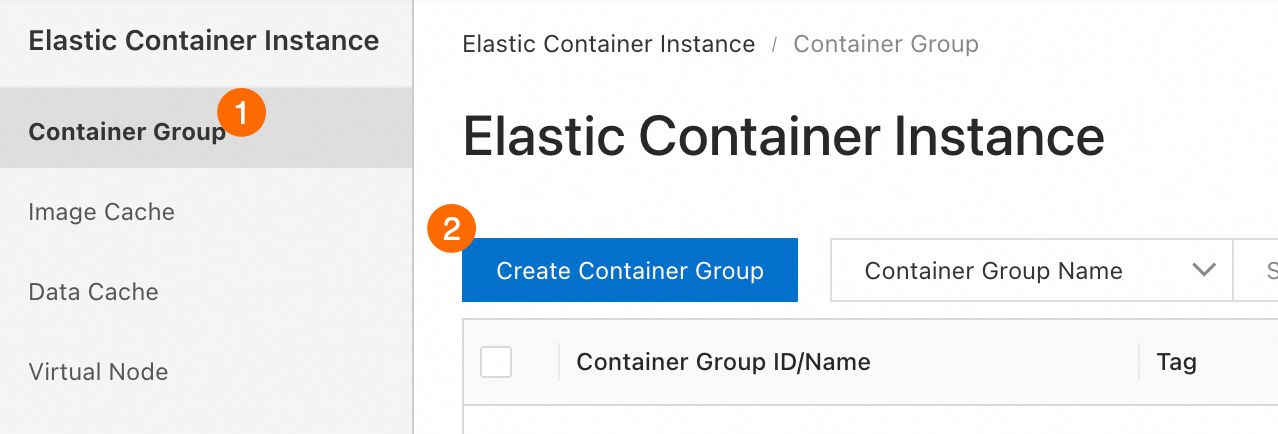Open Image Cache from the sidebar

[102, 212]
